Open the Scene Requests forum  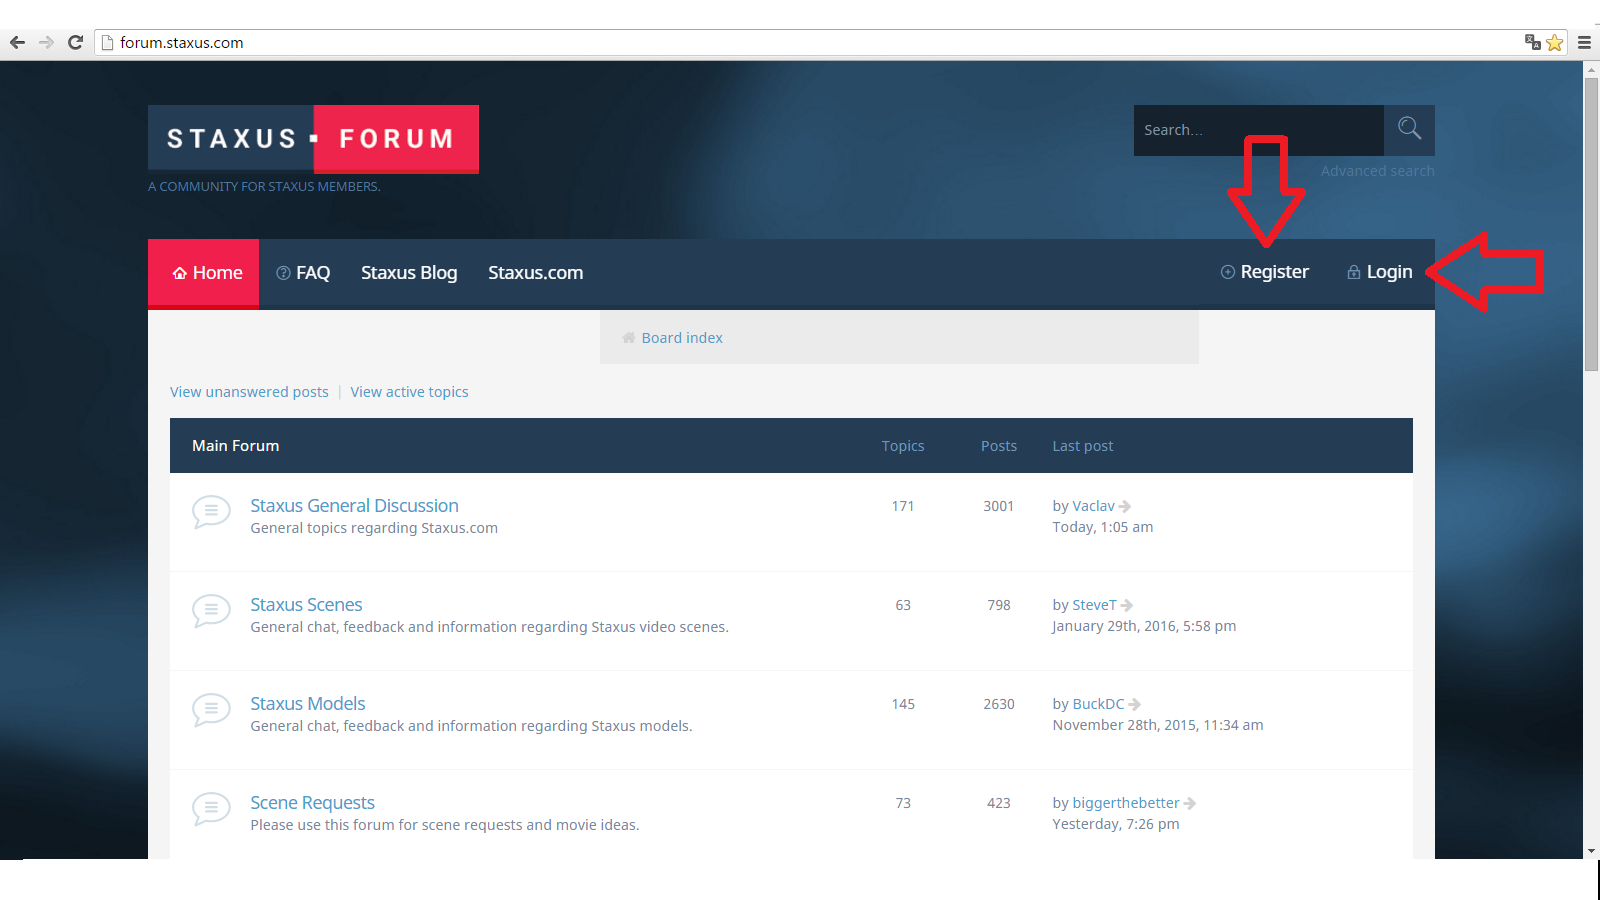312,803
